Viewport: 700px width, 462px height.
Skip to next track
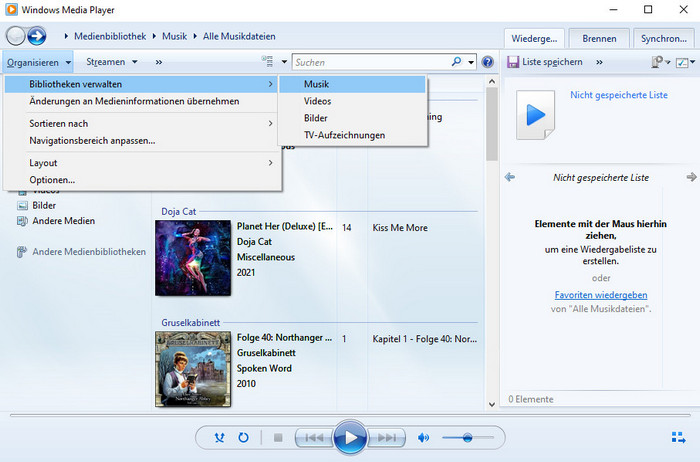click(x=387, y=437)
